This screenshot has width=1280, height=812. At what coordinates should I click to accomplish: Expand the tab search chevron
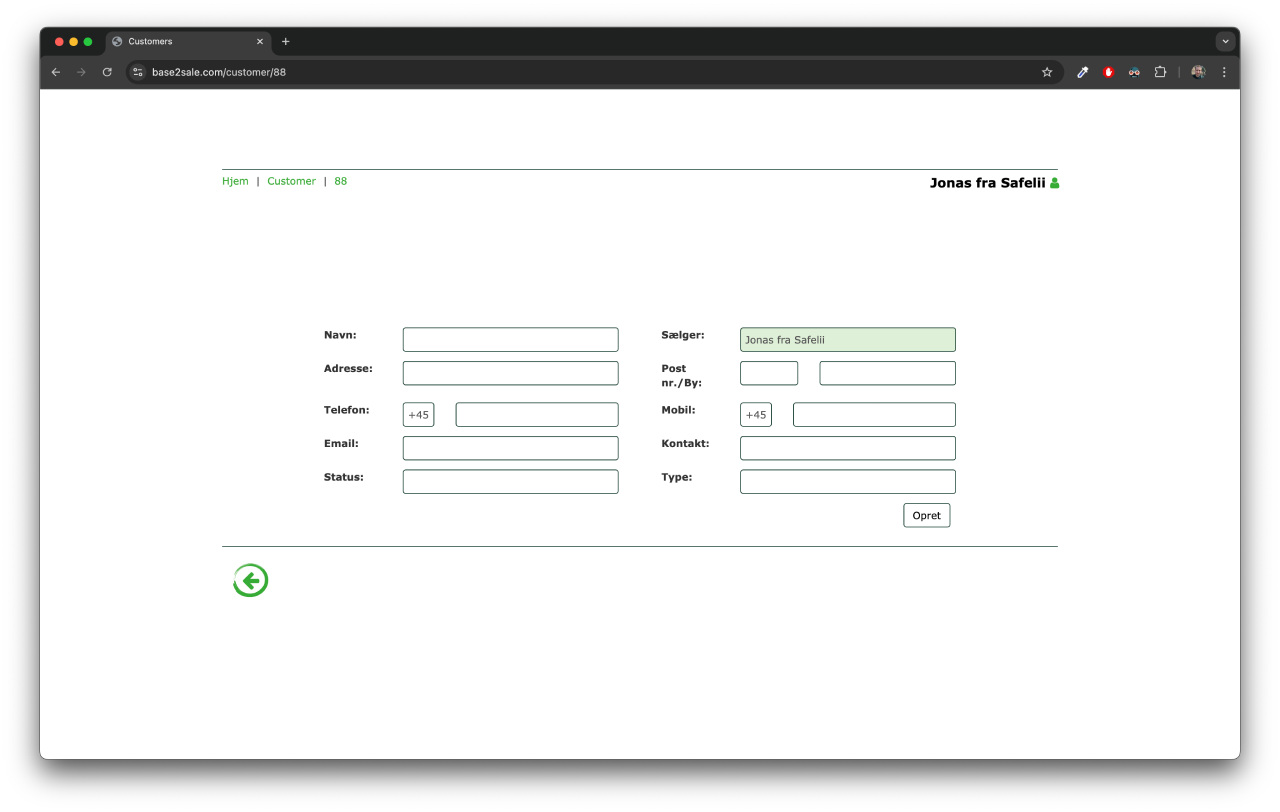coord(1225,42)
